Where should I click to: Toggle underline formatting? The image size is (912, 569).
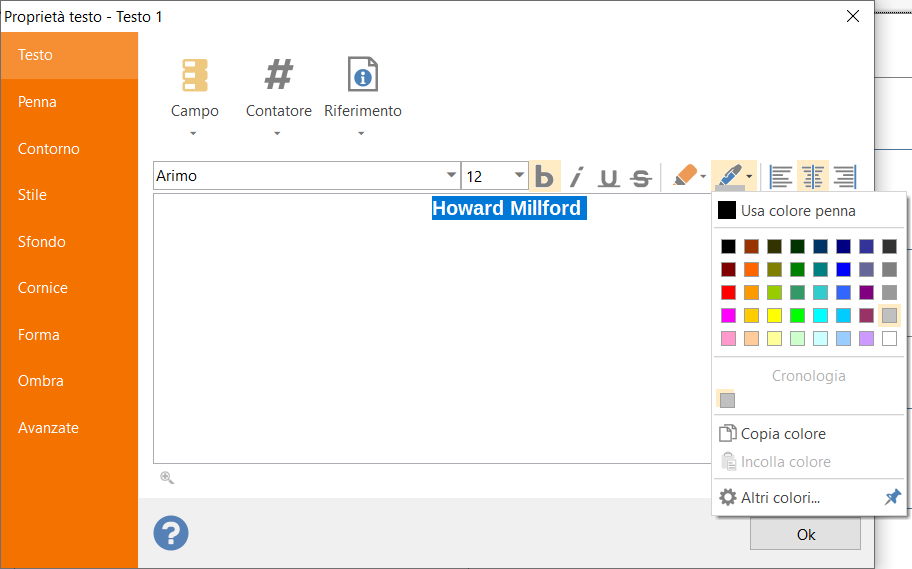tap(608, 177)
